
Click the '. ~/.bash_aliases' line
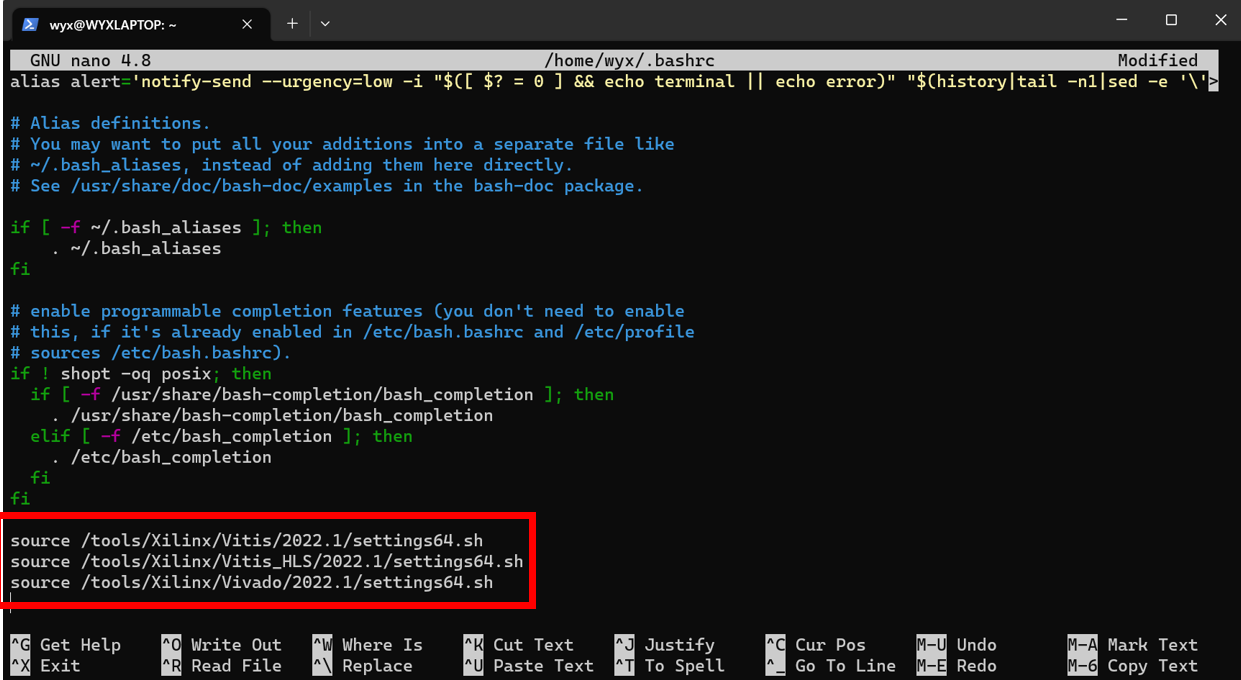click(x=136, y=249)
